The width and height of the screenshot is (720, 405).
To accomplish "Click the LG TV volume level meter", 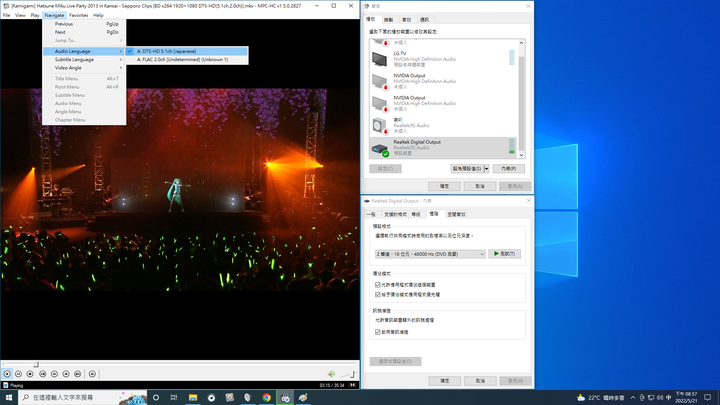I will (x=512, y=57).
